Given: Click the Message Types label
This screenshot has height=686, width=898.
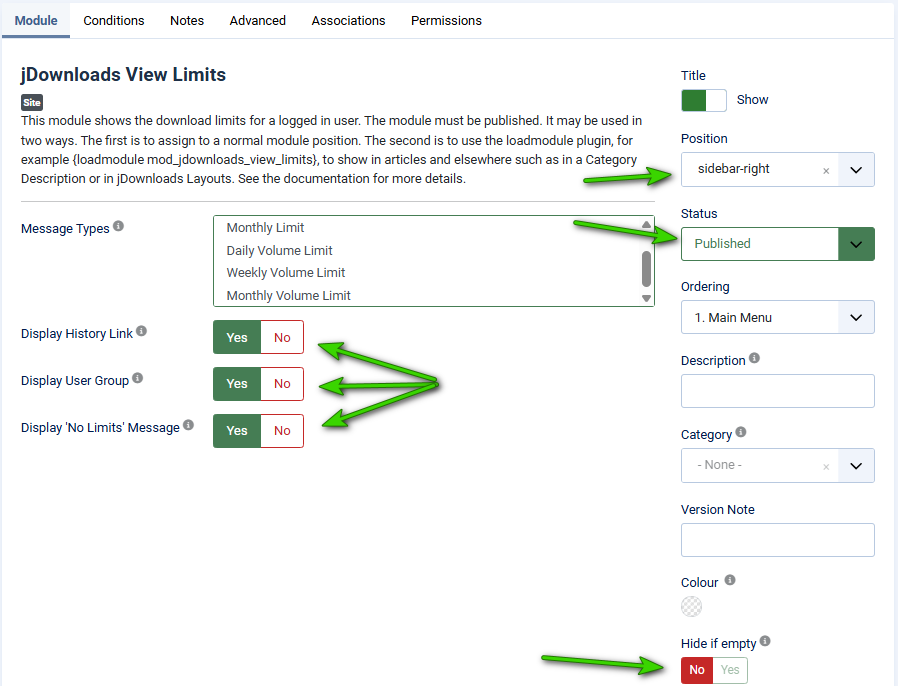Looking at the screenshot, I should click(65, 228).
